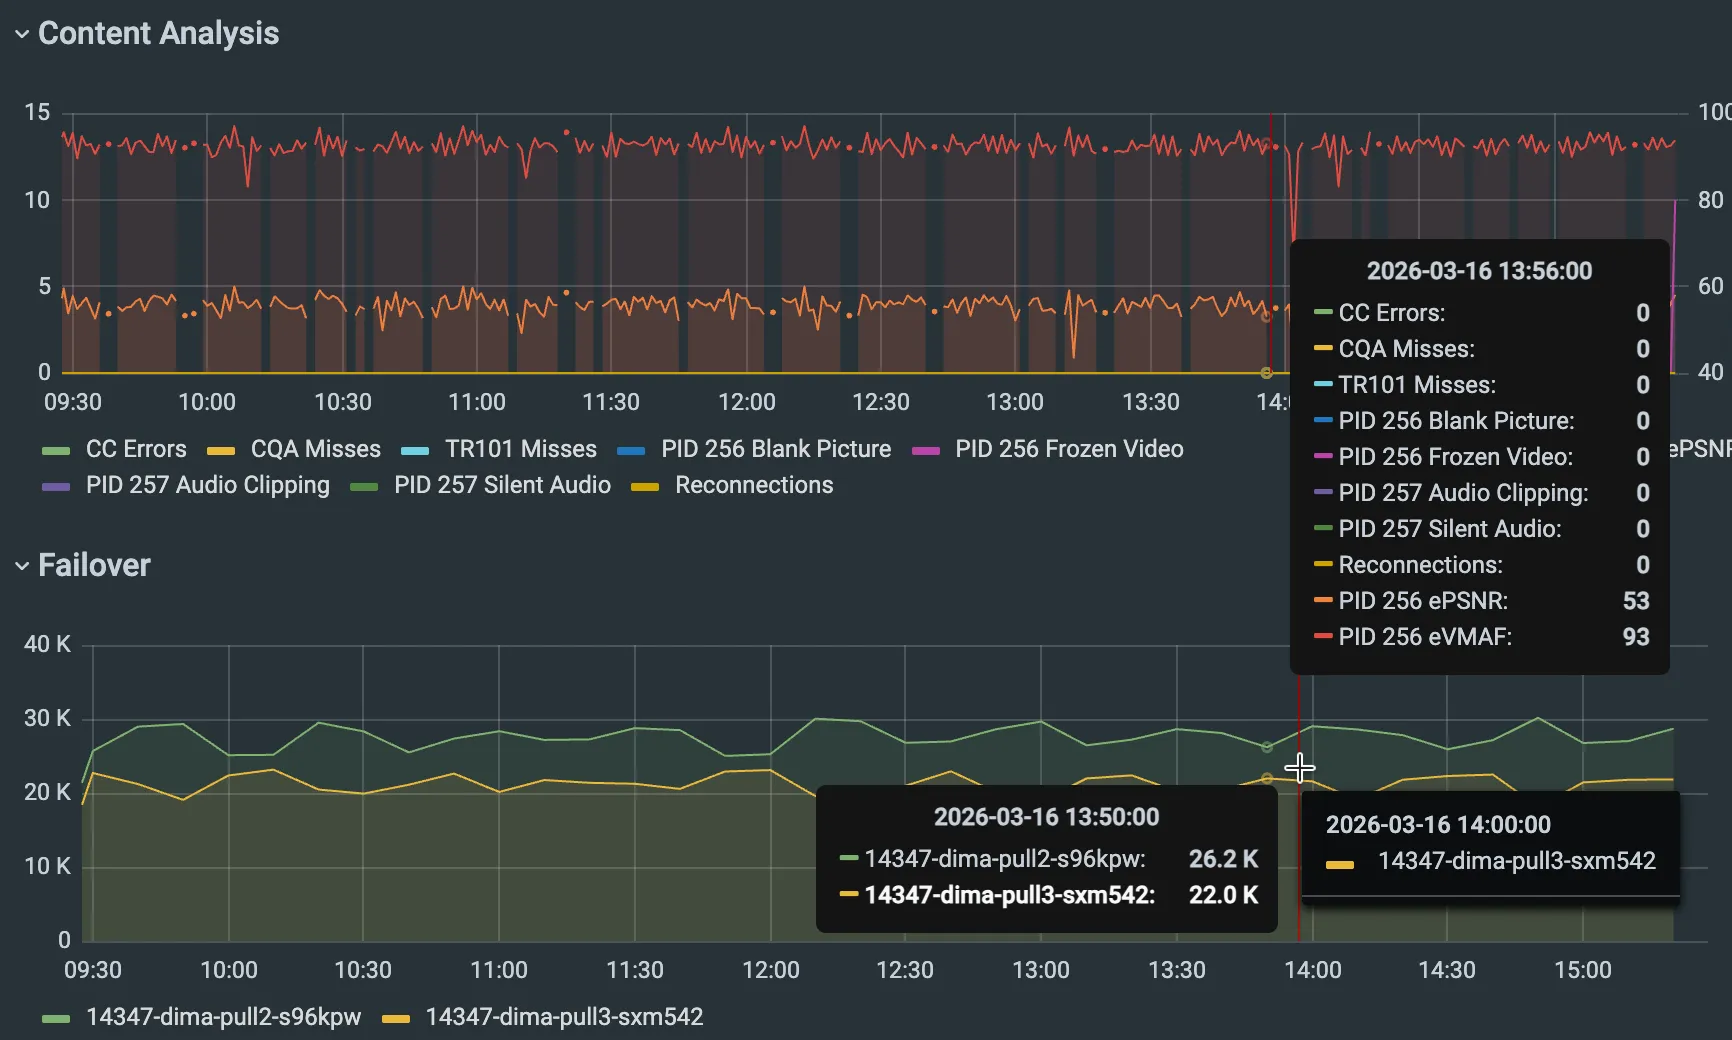Screen dimensions: 1732x1040
Task: Click the "40 K" Failover y-axis label
Action: point(47,644)
